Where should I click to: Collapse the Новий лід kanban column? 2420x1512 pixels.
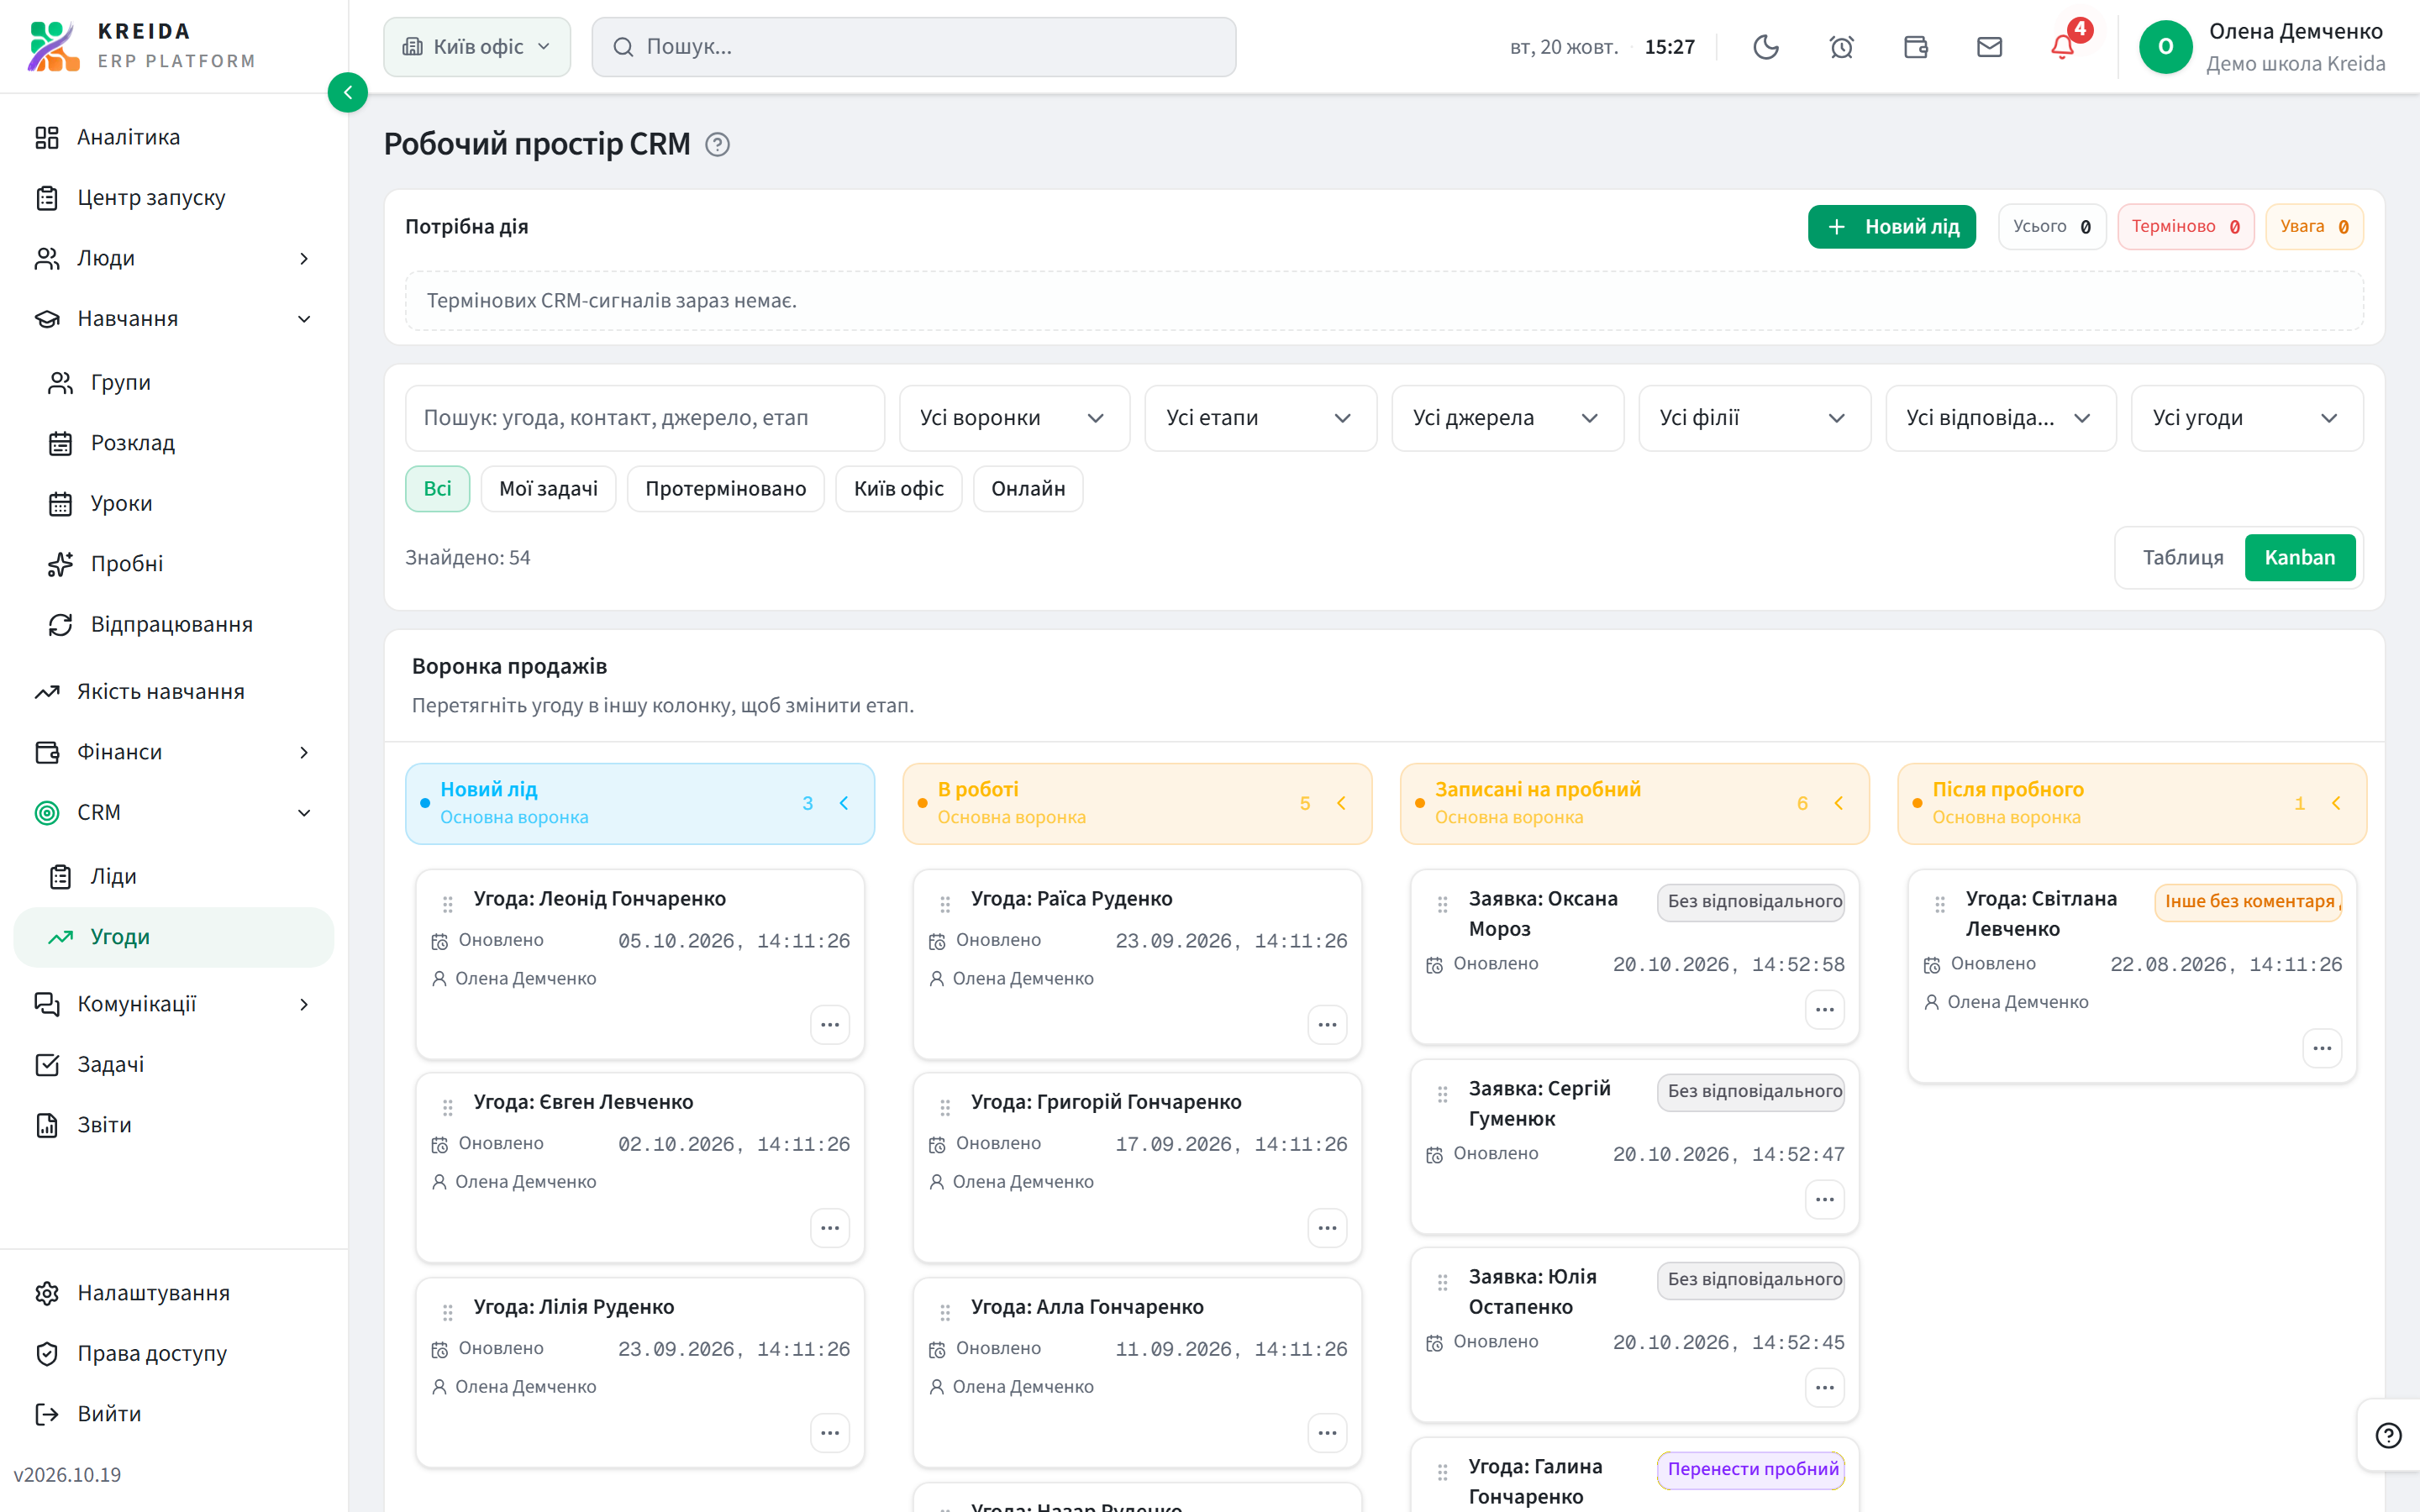coord(844,803)
